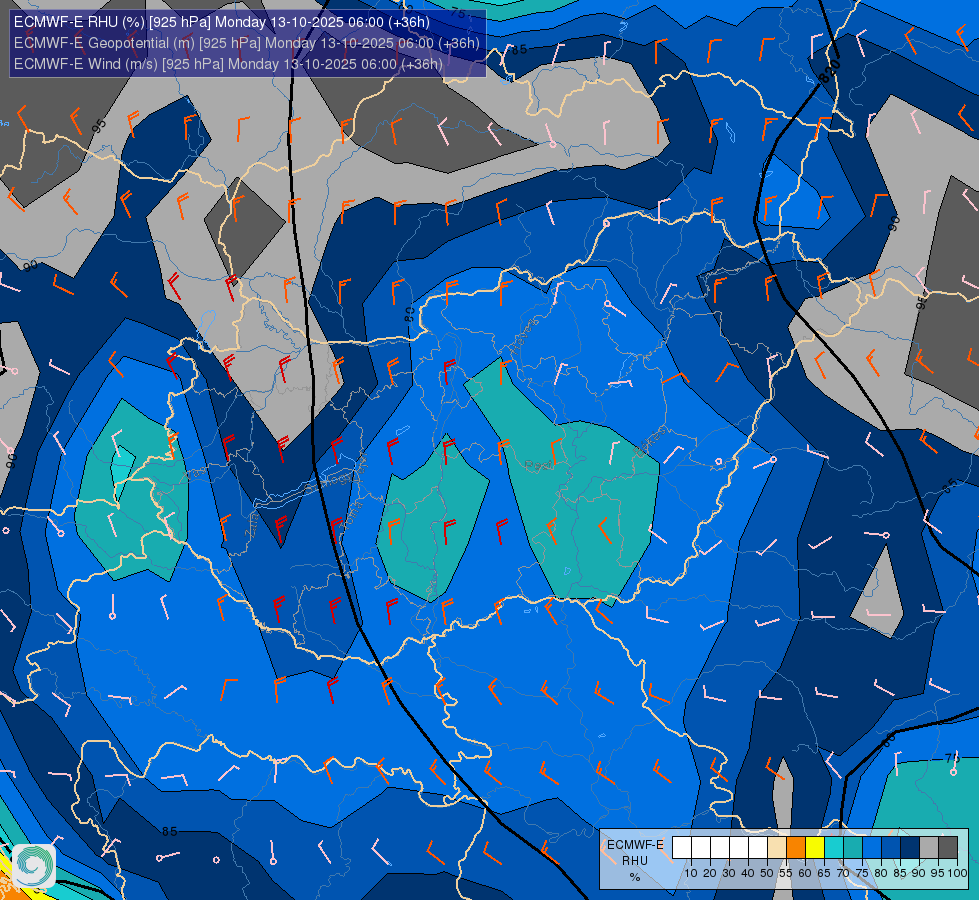Click the ECMWF-E label in the legend
The height and width of the screenshot is (900, 979).
[636, 844]
